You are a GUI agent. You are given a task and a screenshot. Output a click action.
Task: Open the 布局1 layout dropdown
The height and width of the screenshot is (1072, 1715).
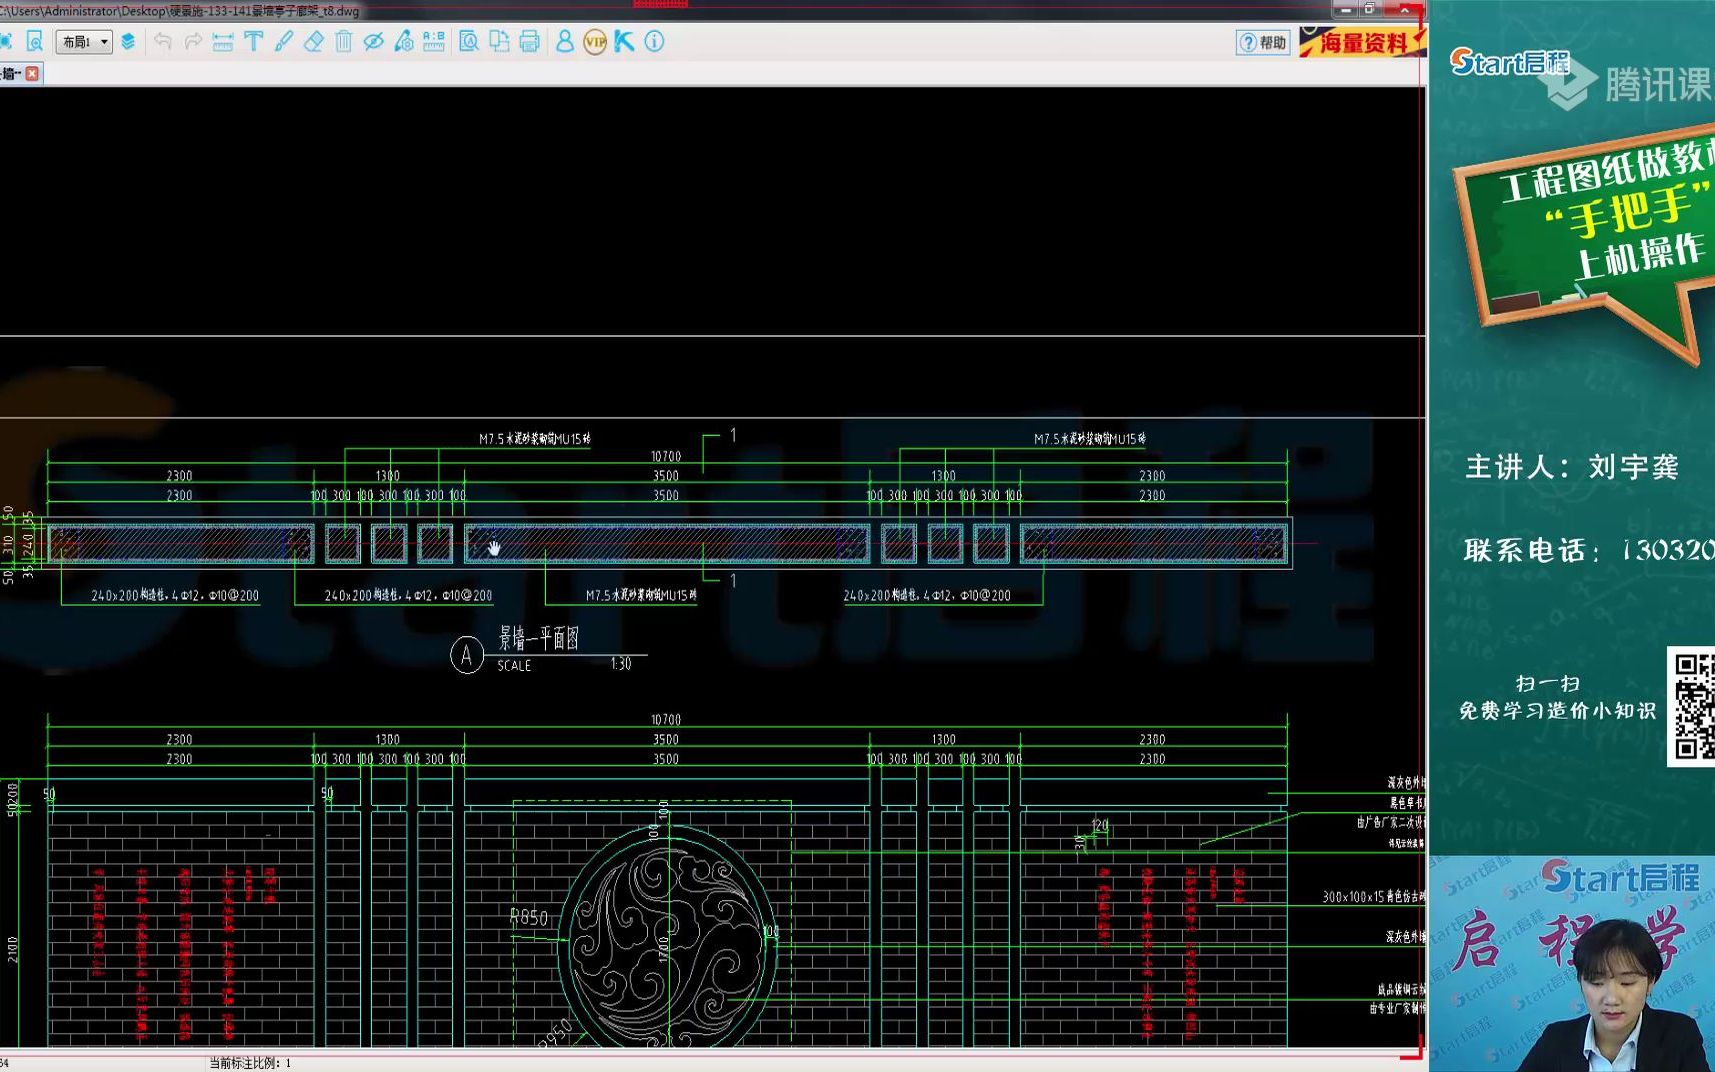(x=84, y=42)
